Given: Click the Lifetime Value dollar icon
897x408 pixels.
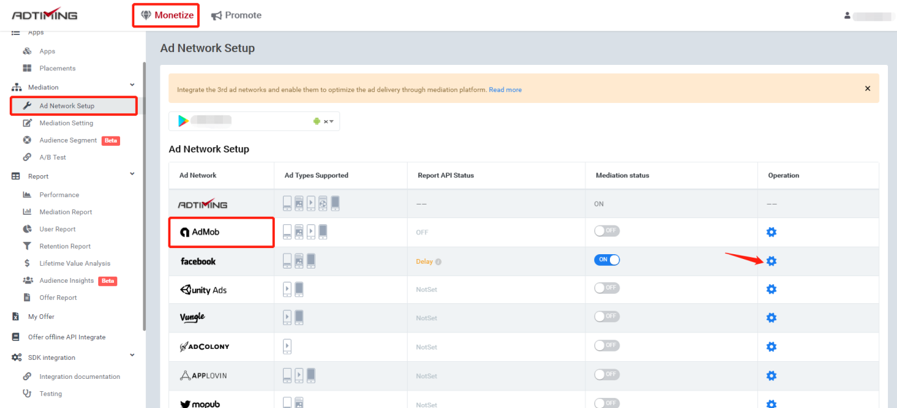Looking at the screenshot, I should [x=27, y=263].
